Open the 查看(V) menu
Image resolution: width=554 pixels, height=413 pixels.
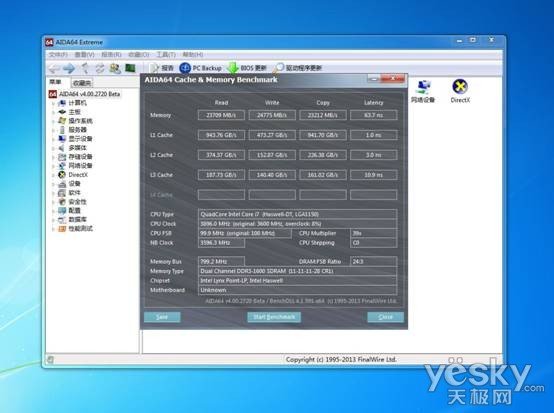click(84, 54)
